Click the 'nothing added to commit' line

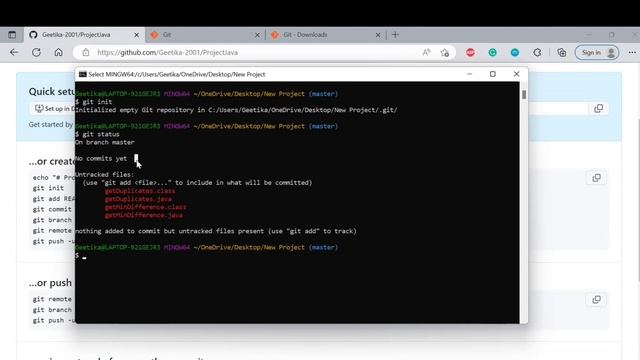pyautogui.click(x=216, y=231)
